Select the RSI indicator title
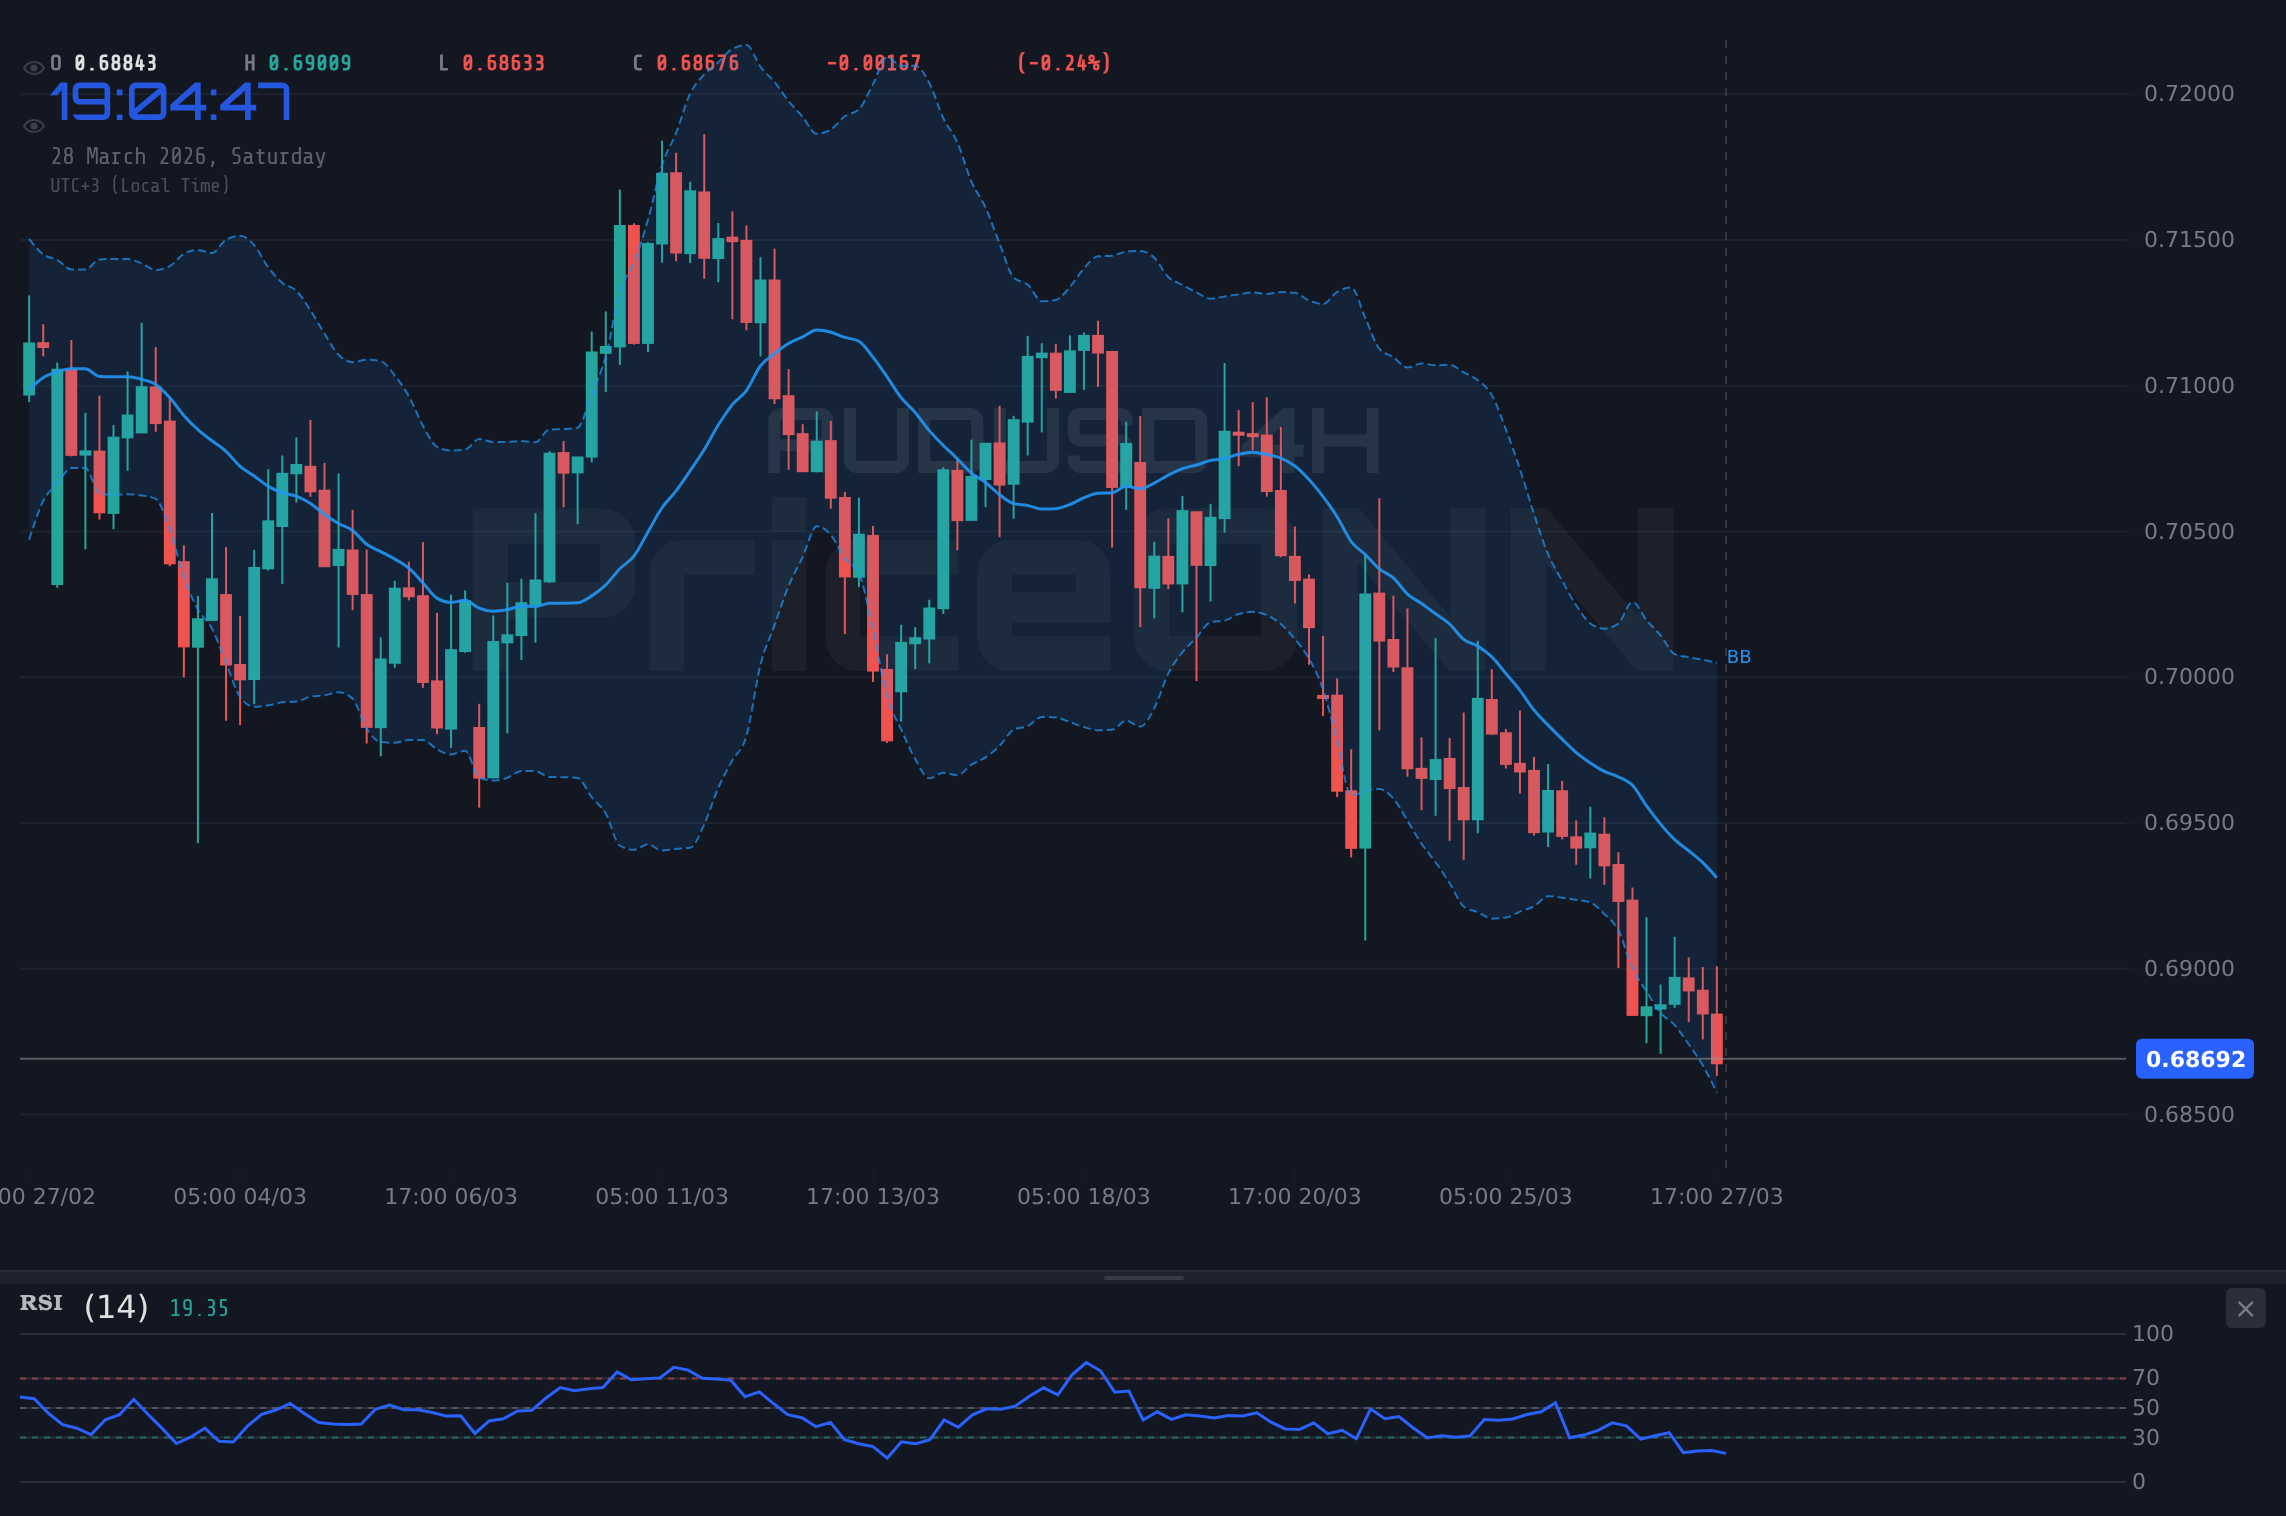Screen dimensions: 2286x1516 pyautogui.click(x=40, y=1303)
